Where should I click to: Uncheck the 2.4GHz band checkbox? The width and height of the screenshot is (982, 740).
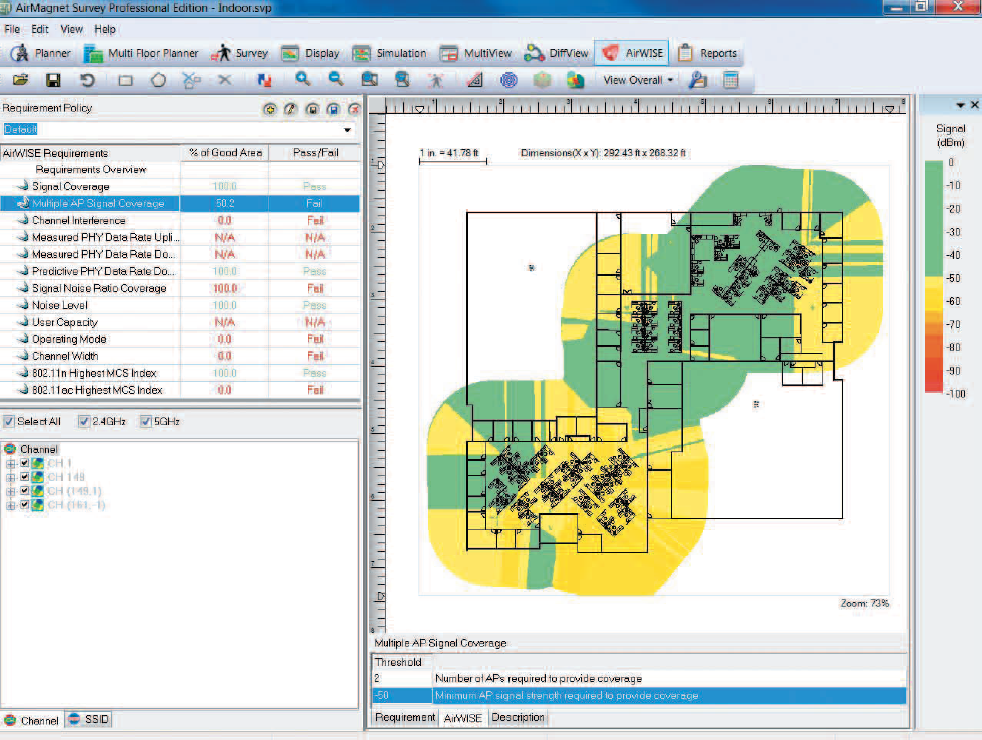click(x=85, y=421)
